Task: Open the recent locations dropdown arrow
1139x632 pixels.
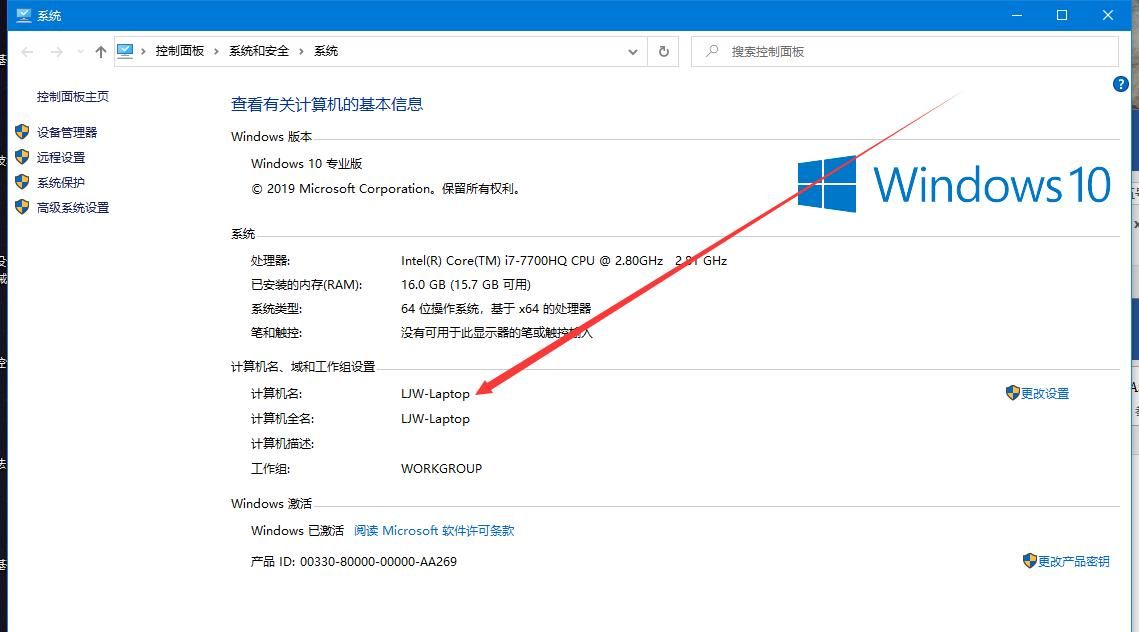Action: point(80,52)
